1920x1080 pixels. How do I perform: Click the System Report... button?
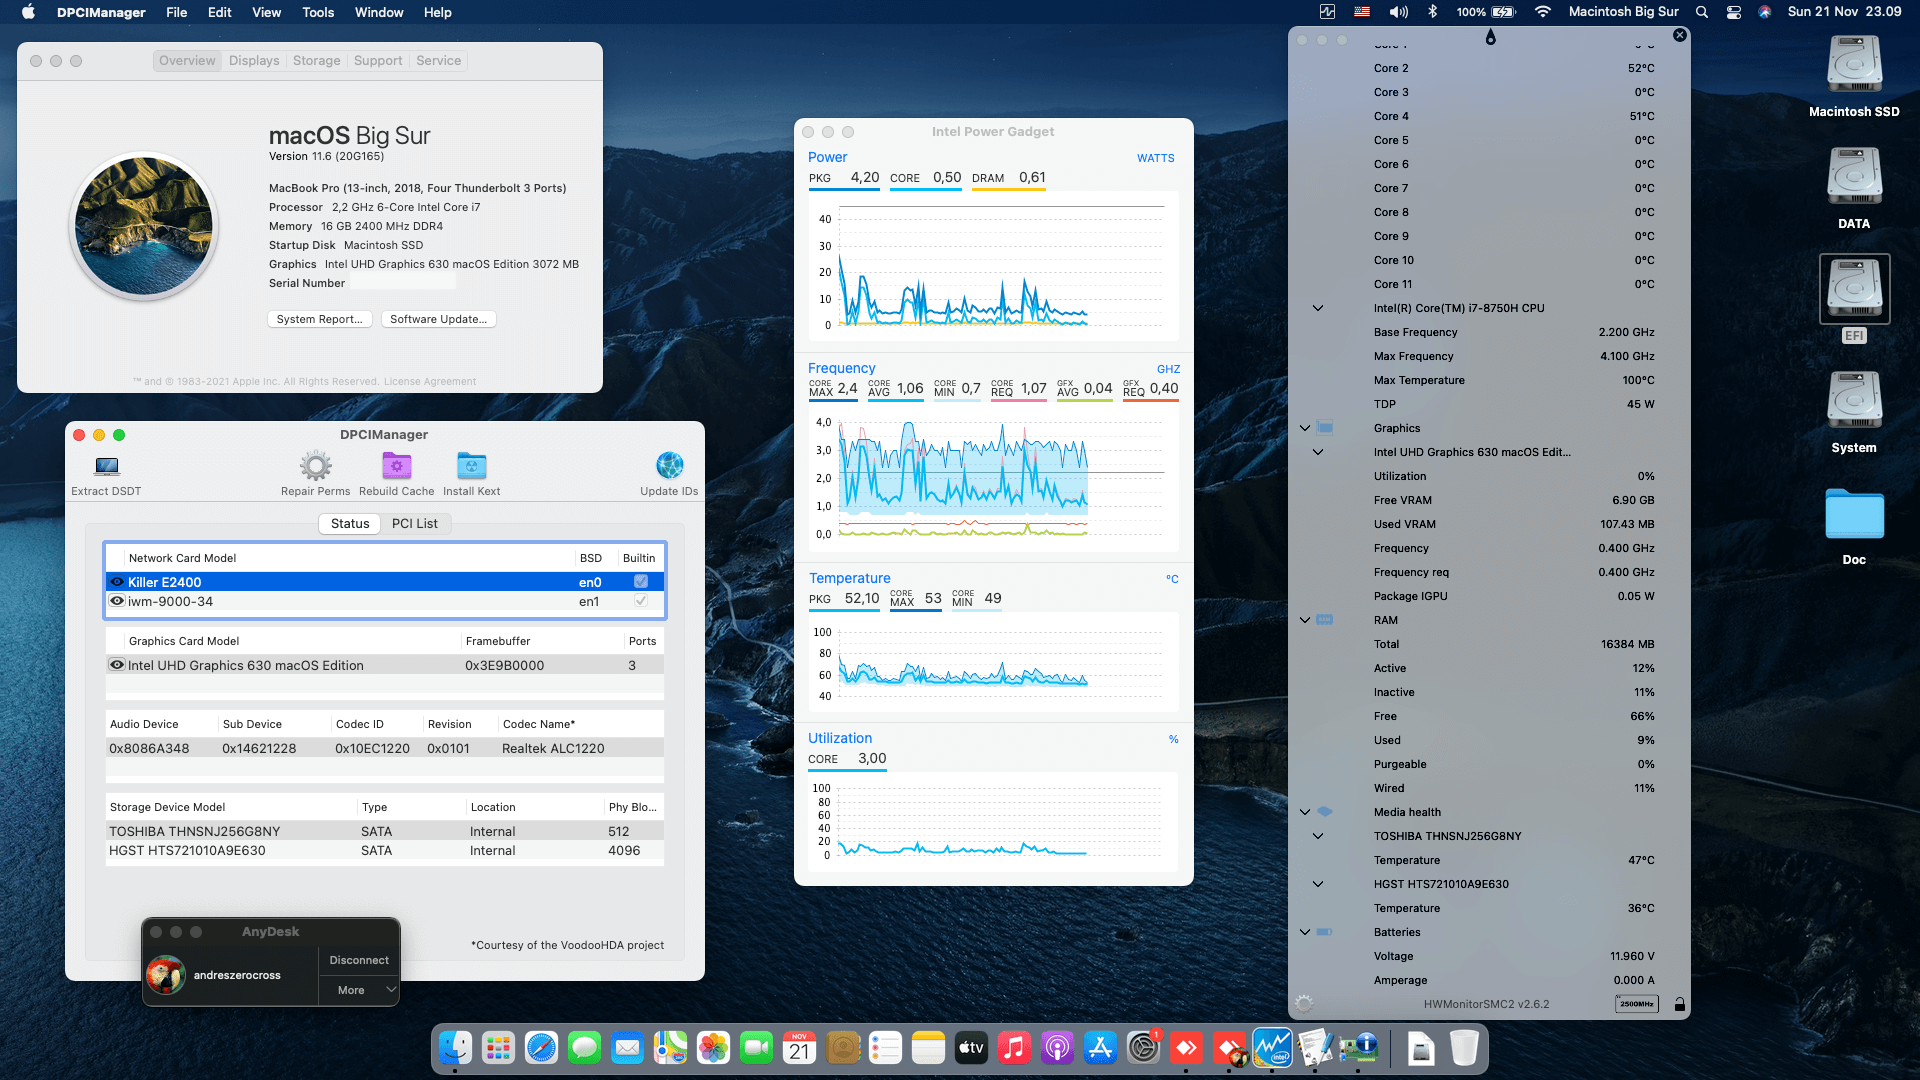[320, 319]
